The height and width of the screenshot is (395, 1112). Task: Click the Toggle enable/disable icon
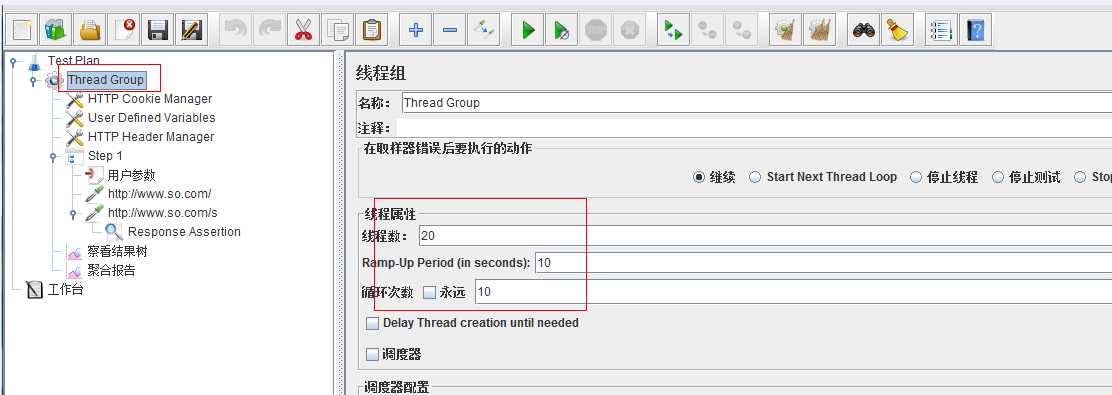484,30
